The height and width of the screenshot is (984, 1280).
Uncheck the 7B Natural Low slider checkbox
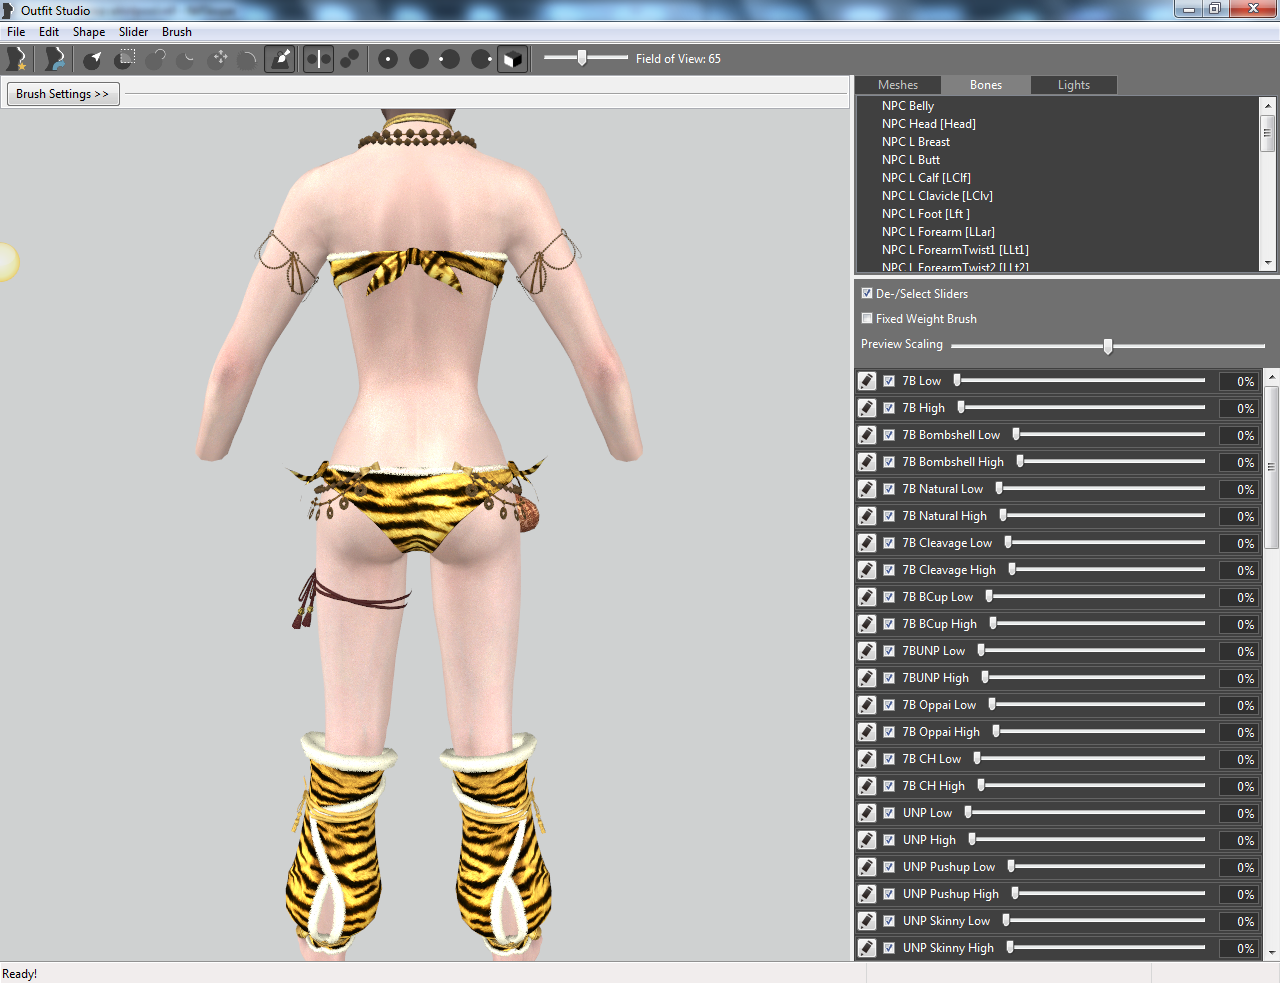(889, 489)
